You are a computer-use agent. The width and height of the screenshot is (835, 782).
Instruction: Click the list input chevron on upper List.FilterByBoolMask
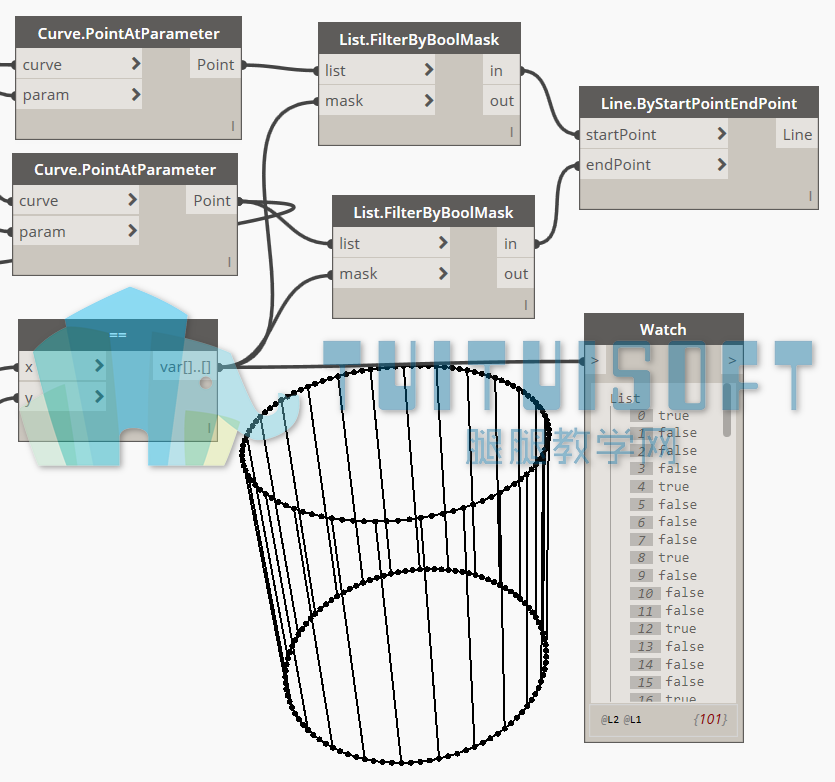pyautogui.click(x=429, y=70)
